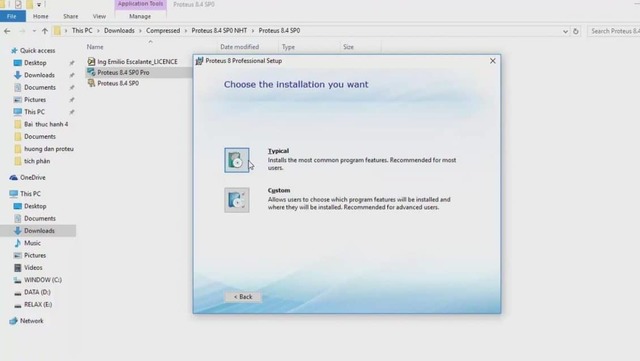Go back in Explorer history

(x=7, y=31)
